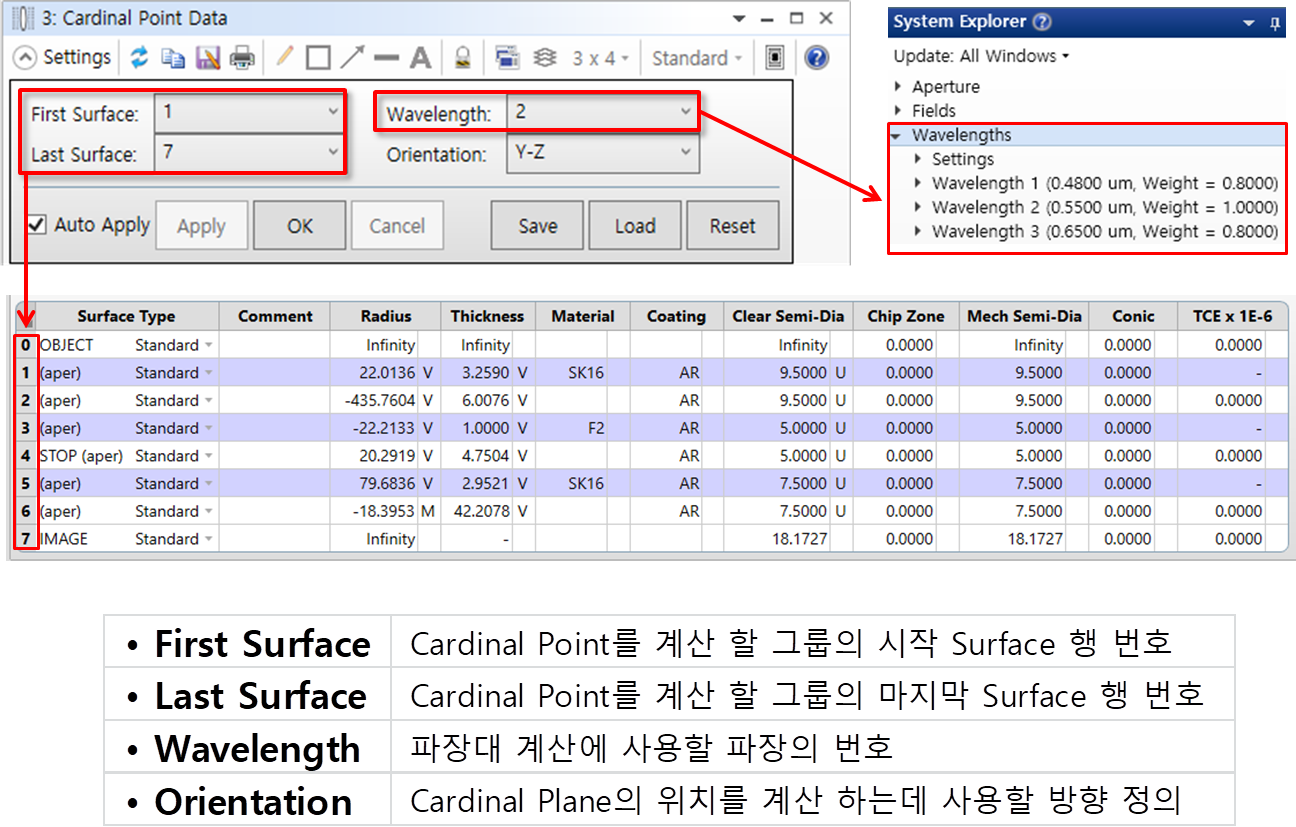Open the Cardinal Point Data window options arrow

[x=739, y=19]
